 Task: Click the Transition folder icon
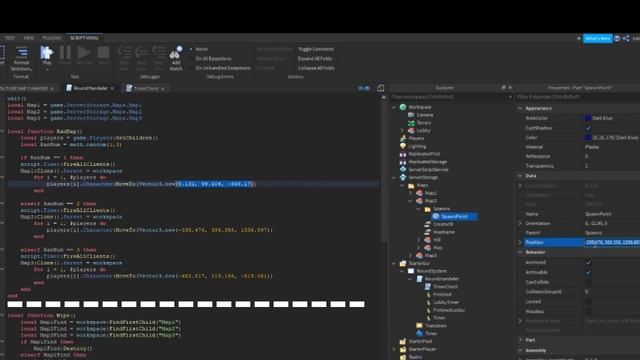tap(419, 325)
